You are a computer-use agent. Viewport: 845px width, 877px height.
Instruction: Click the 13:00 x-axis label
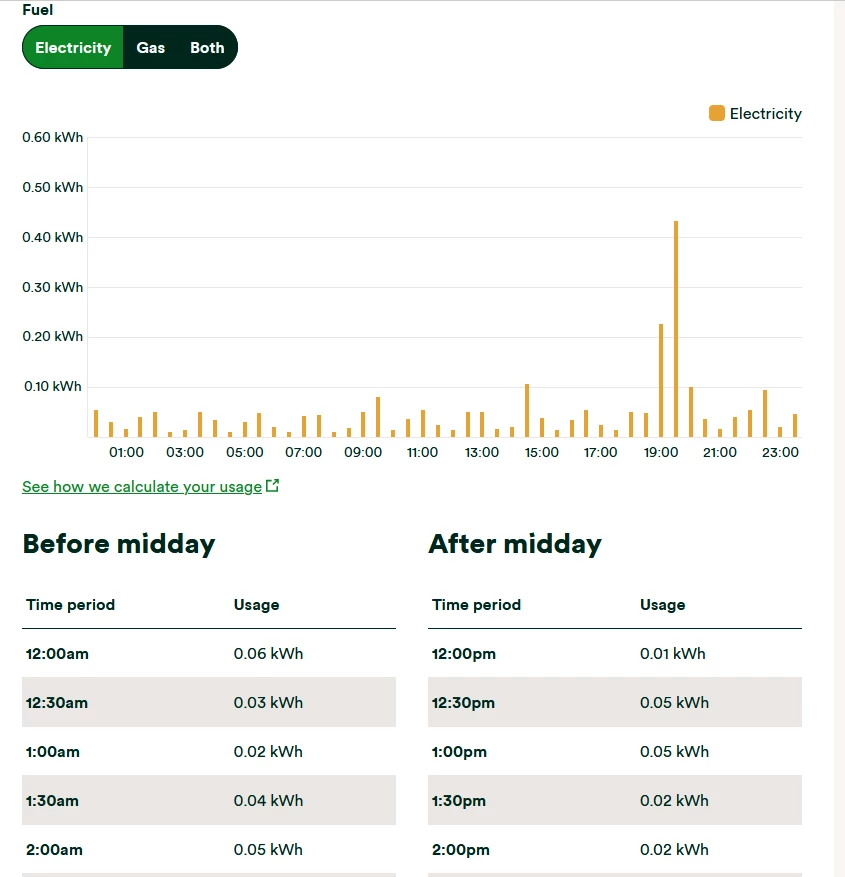(482, 452)
